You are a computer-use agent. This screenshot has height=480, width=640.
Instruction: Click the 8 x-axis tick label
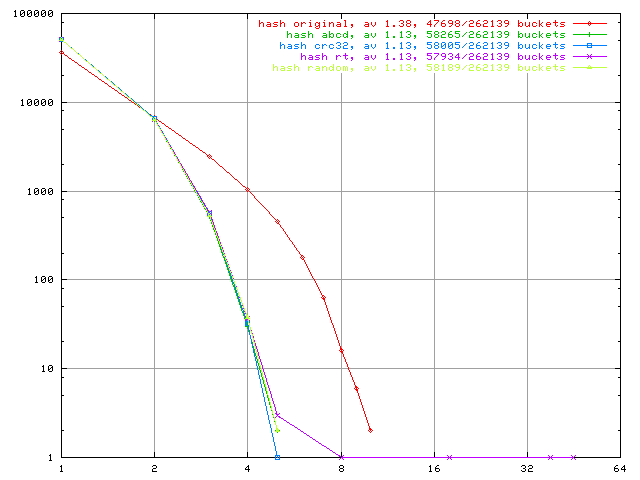(341, 468)
